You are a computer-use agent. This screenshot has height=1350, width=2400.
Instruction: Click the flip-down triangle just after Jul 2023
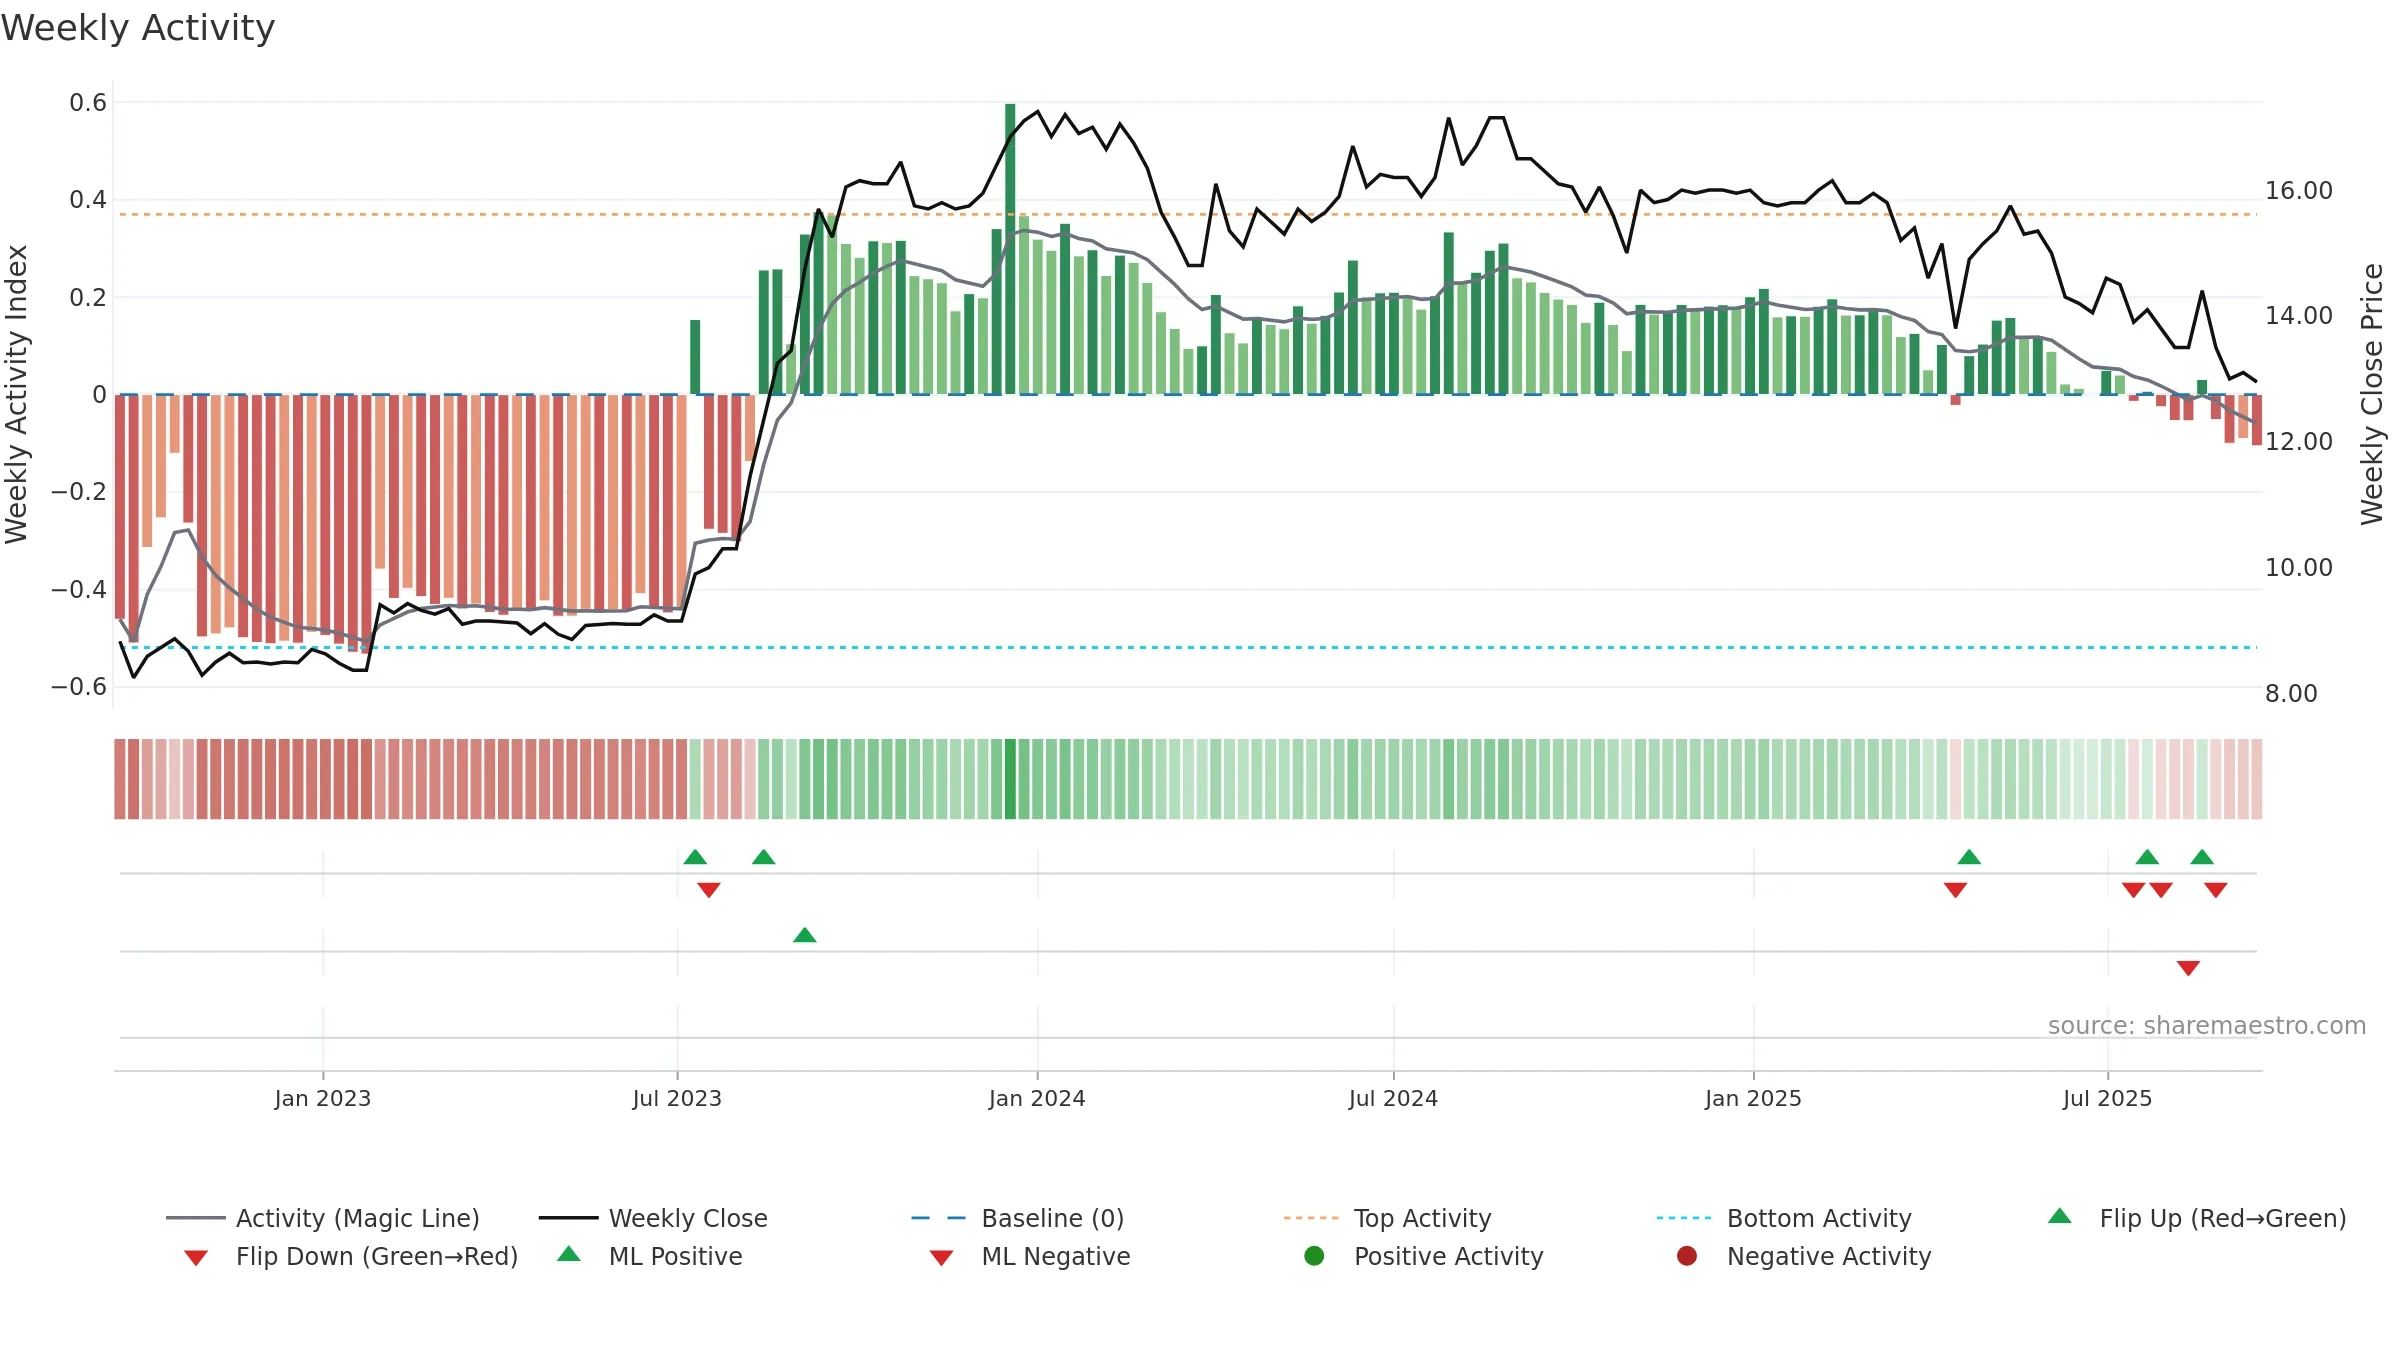click(709, 890)
